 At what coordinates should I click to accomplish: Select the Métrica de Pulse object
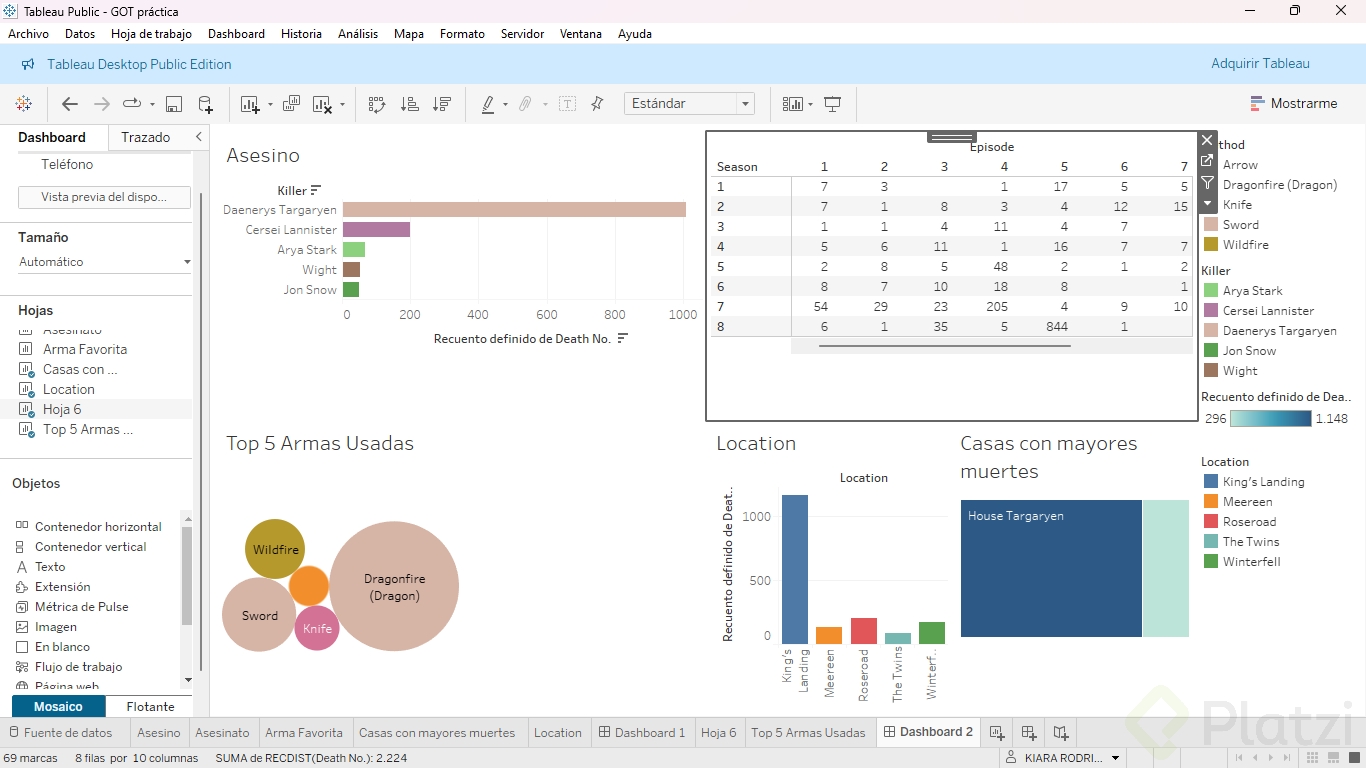[72, 607]
